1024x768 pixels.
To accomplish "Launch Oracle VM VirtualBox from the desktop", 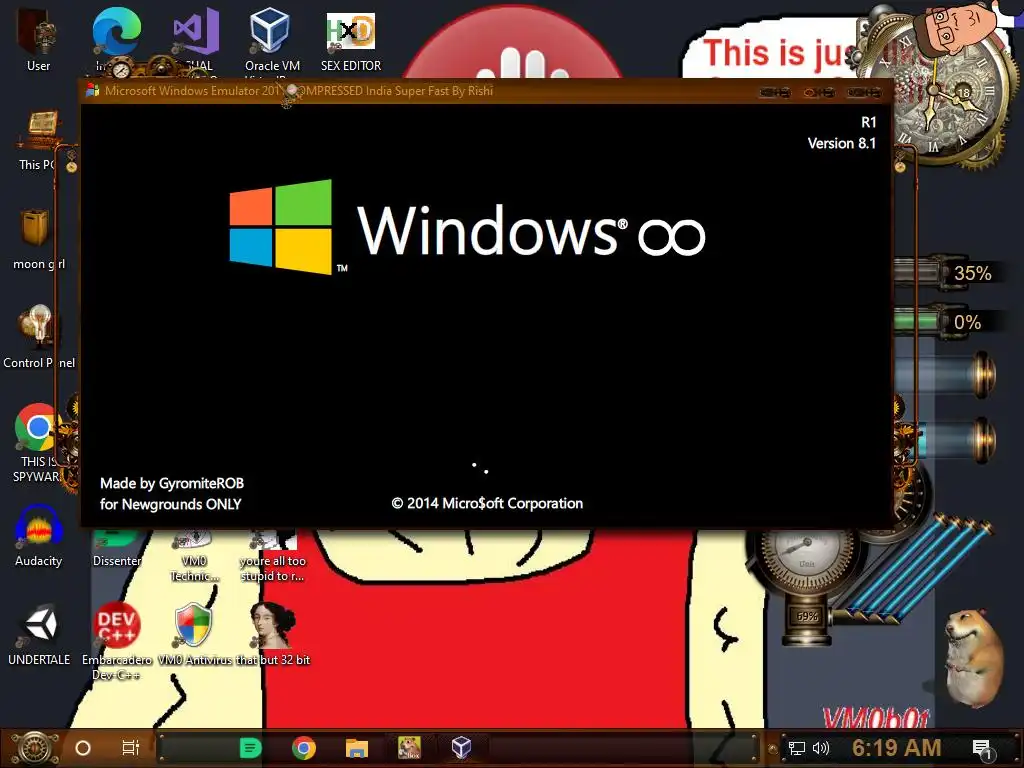I will point(272,39).
